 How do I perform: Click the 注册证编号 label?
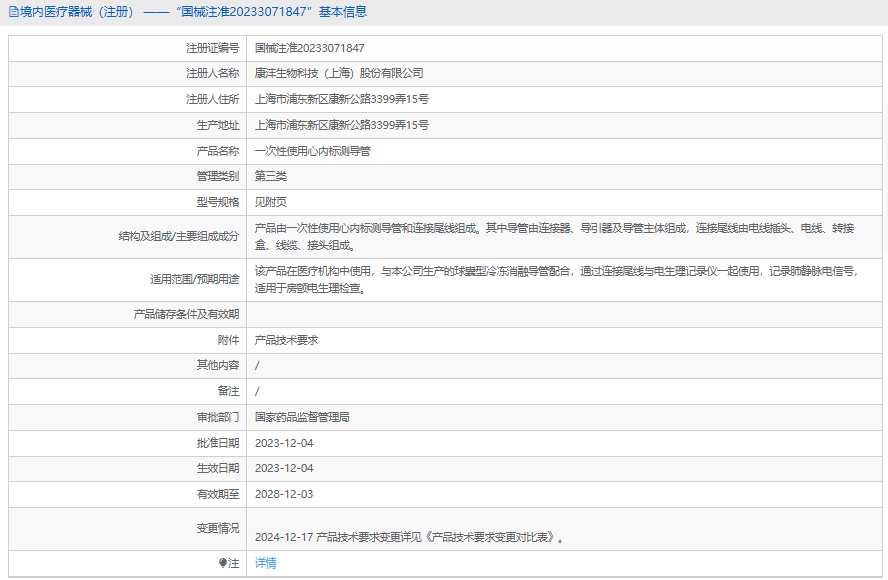(x=213, y=48)
